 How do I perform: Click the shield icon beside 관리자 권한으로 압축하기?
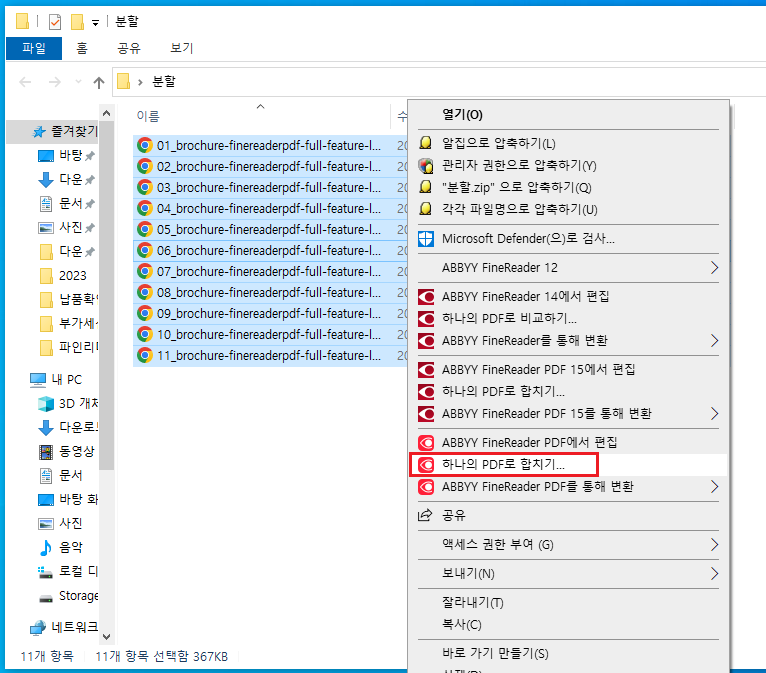pos(426,166)
